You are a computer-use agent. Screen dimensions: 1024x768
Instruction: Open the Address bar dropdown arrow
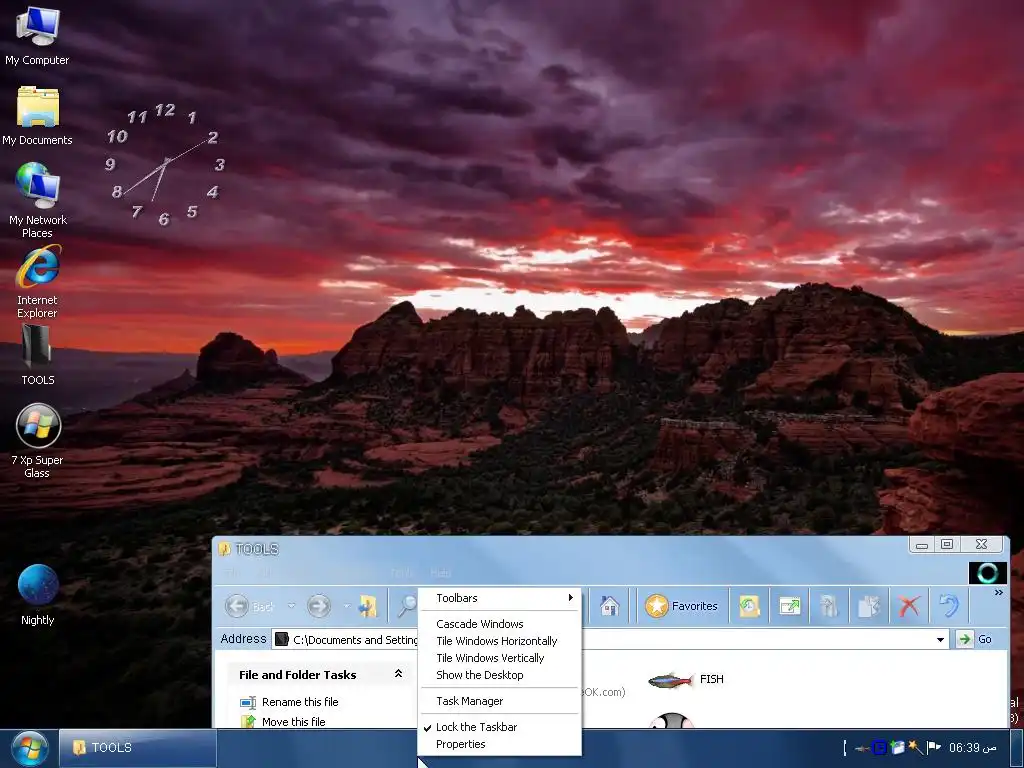pyautogui.click(x=940, y=639)
